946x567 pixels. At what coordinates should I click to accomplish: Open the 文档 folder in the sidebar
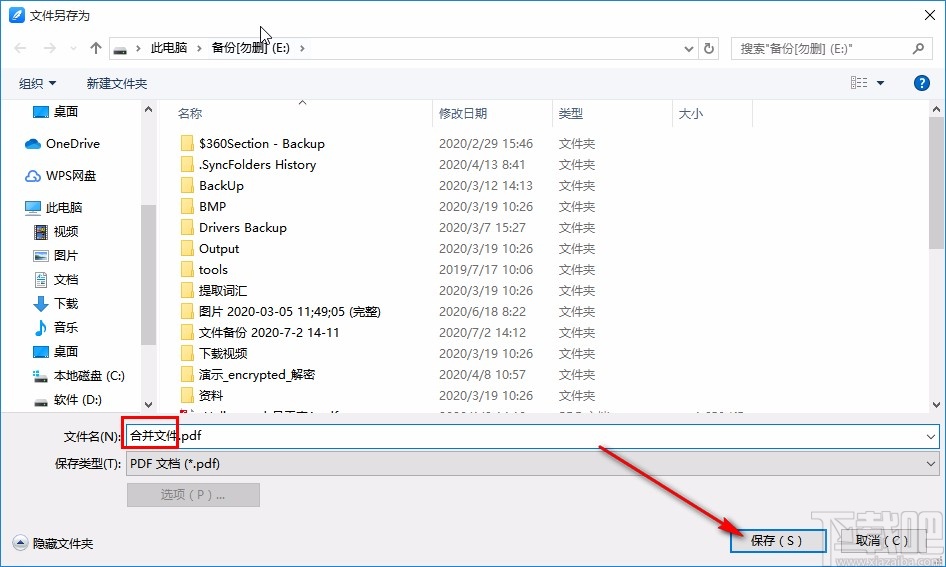click(56, 280)
